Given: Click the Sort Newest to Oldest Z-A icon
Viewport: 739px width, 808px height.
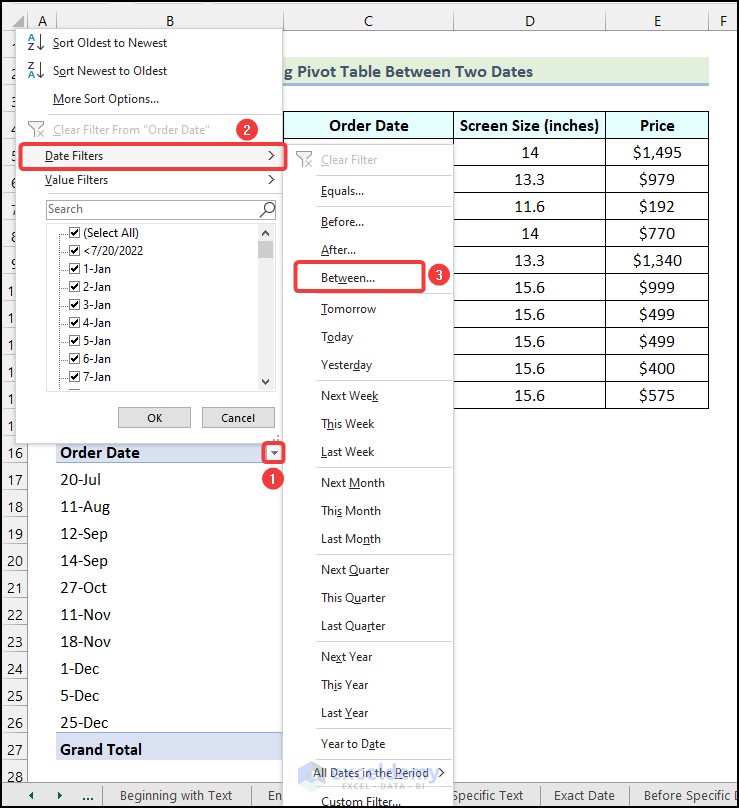Looking at the screenshot, I should tap(36, 70).
